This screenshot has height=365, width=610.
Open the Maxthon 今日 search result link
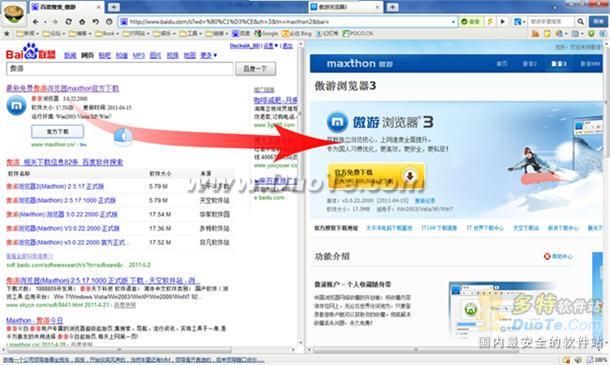tap(35, 321)
